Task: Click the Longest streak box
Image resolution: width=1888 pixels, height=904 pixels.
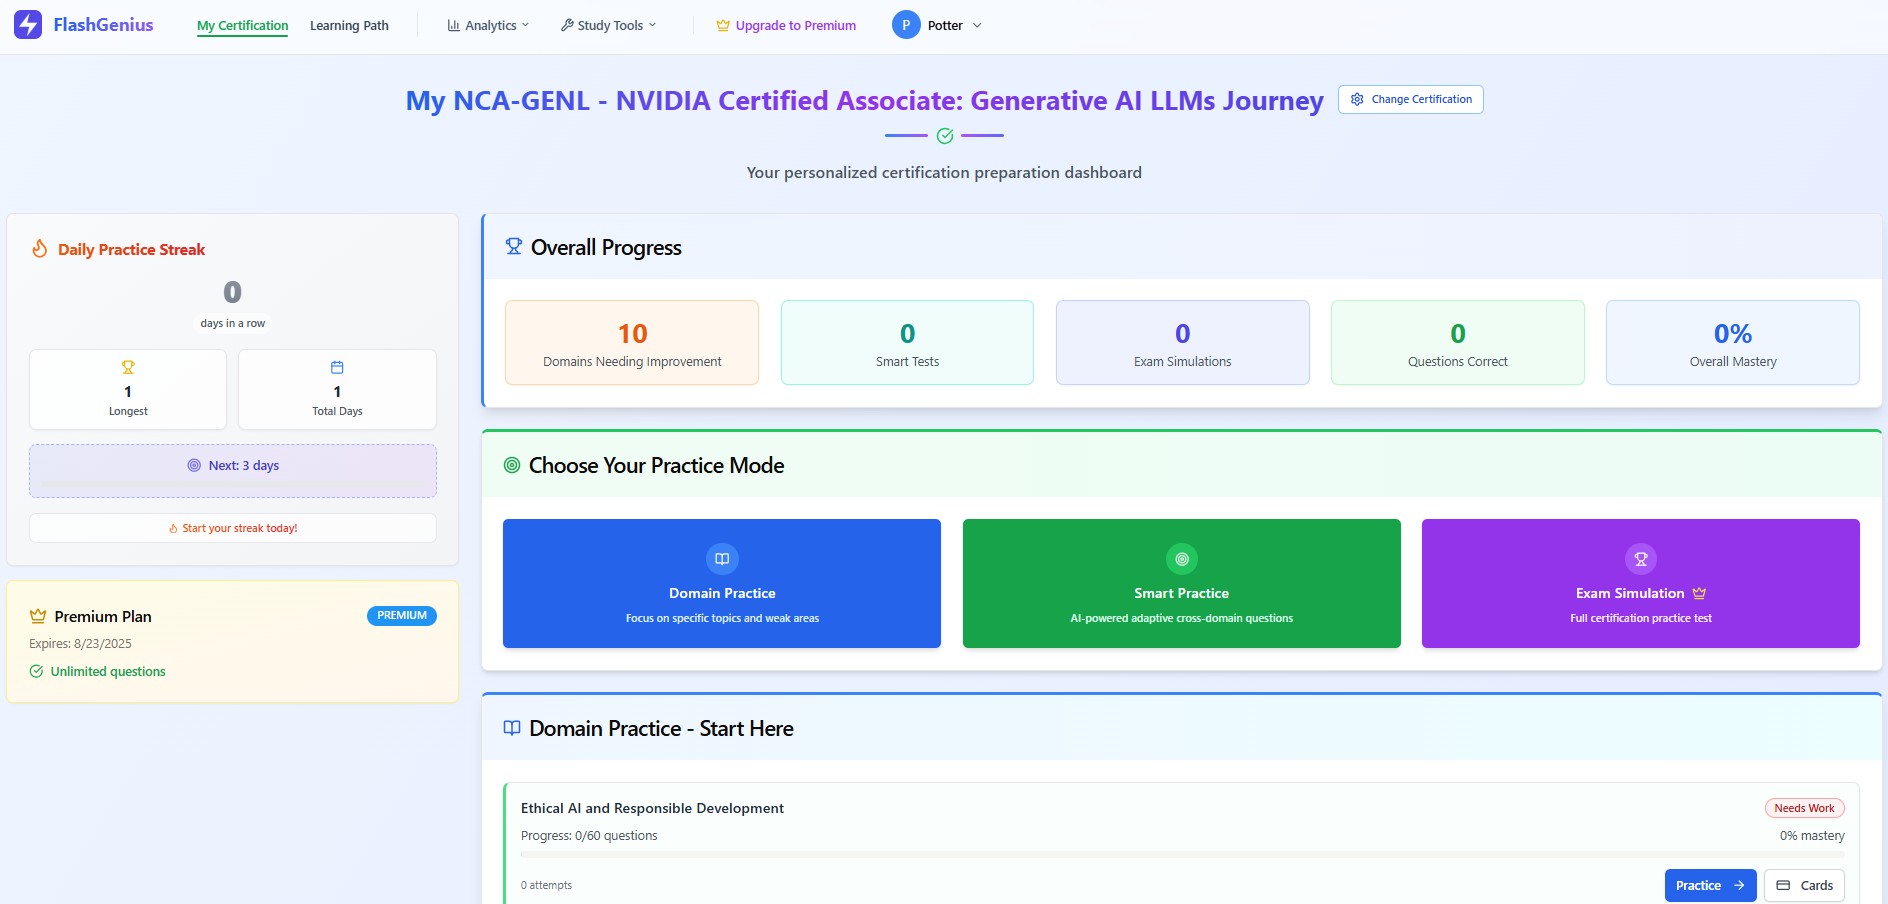Action: click(x=128, y=389)
